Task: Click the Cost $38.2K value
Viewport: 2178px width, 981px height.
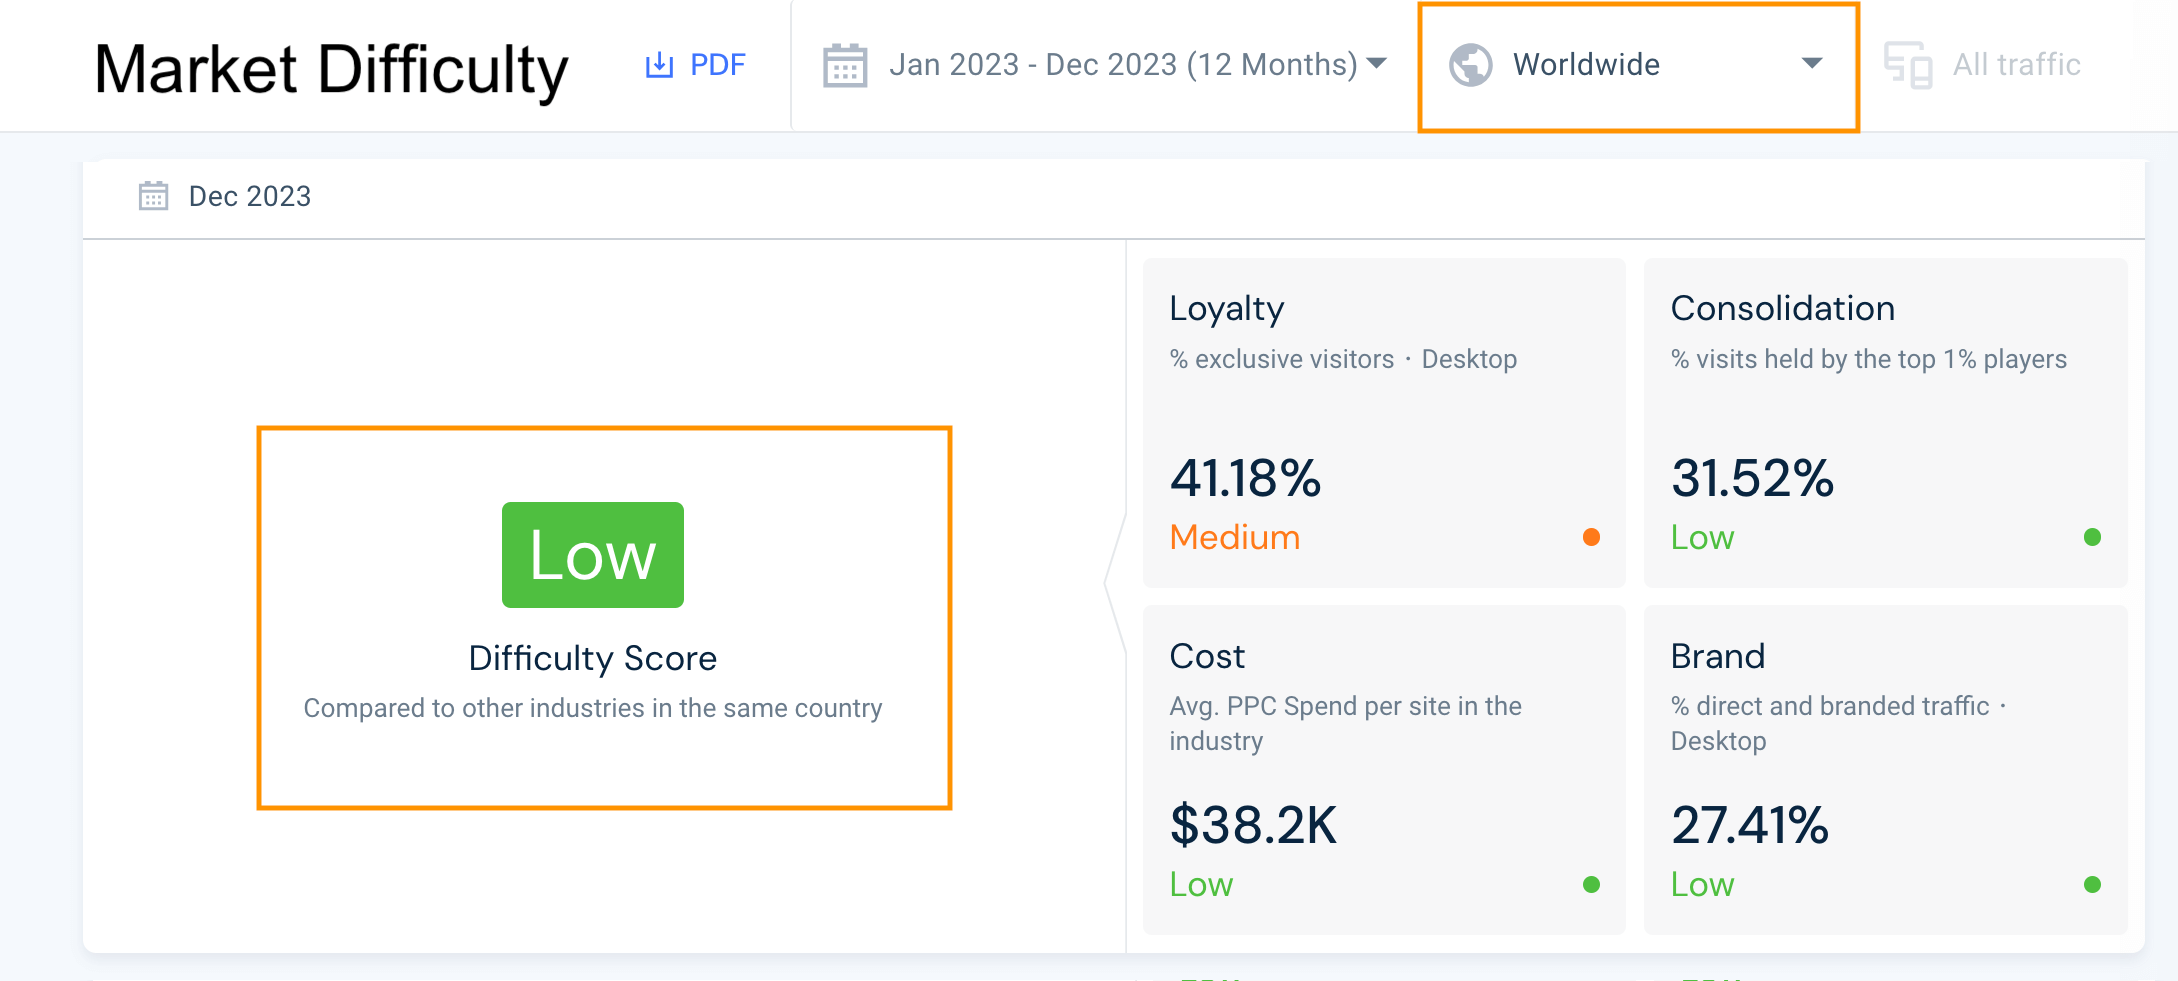Action: (x=1253, y=825)
